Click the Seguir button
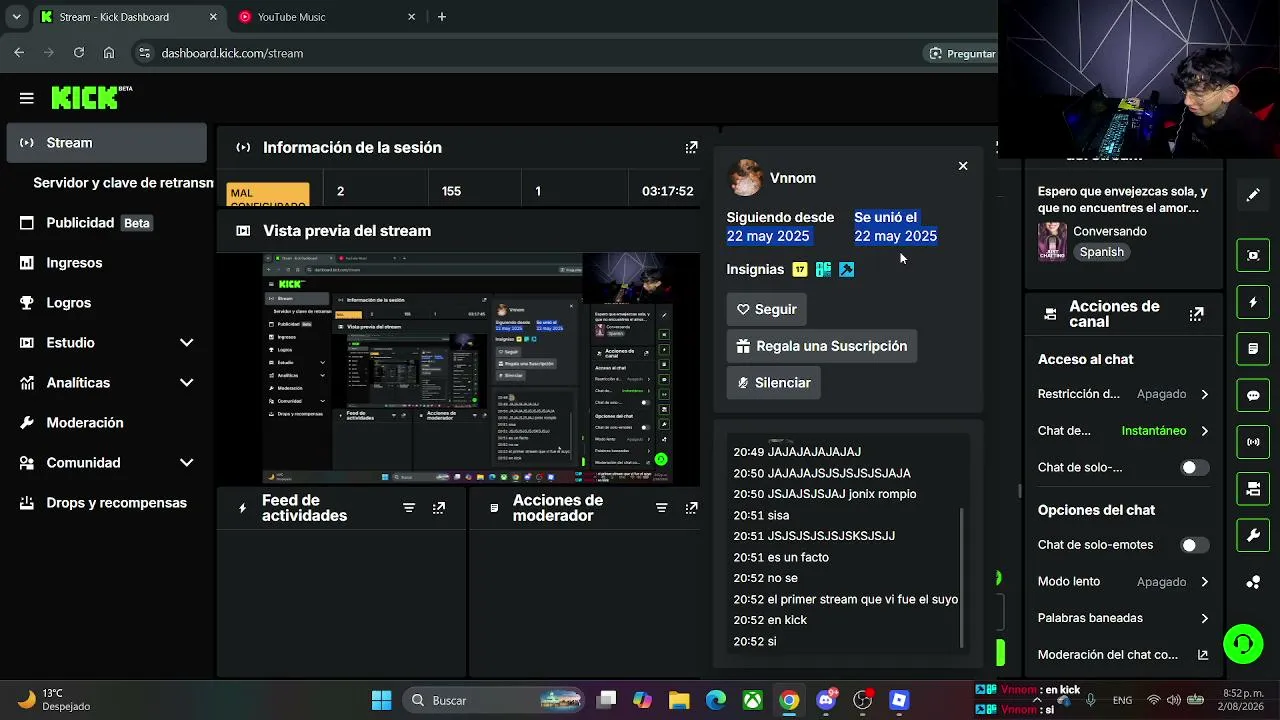Viewport: 1280px width, 720px height. pos(767,310)
